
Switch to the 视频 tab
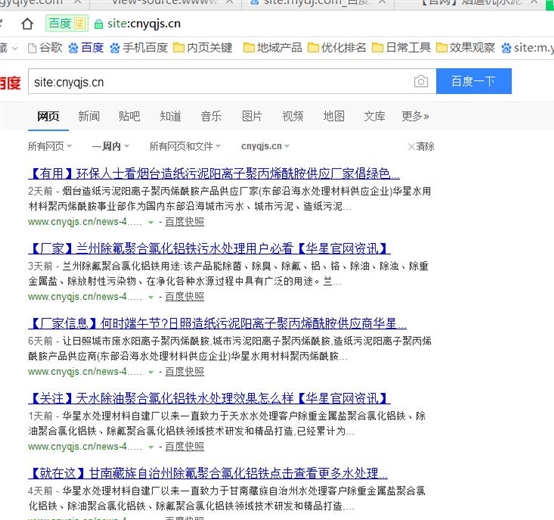[293, 116]
